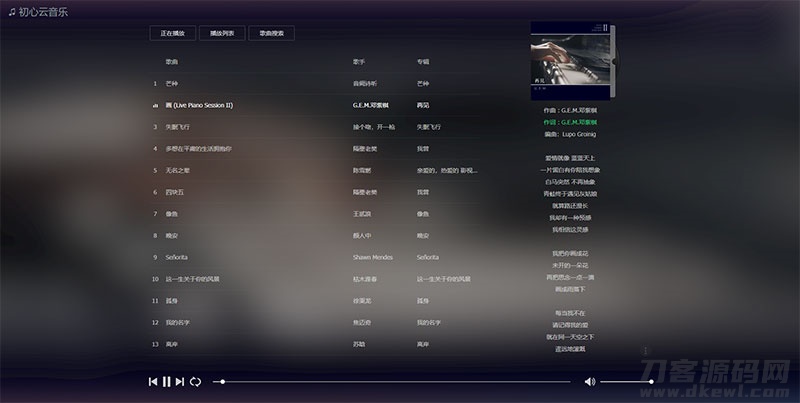The height and width of the screenshot is (403, 800).
Task: Click the playing indicator icon beside 画
Action: [155, 105]
